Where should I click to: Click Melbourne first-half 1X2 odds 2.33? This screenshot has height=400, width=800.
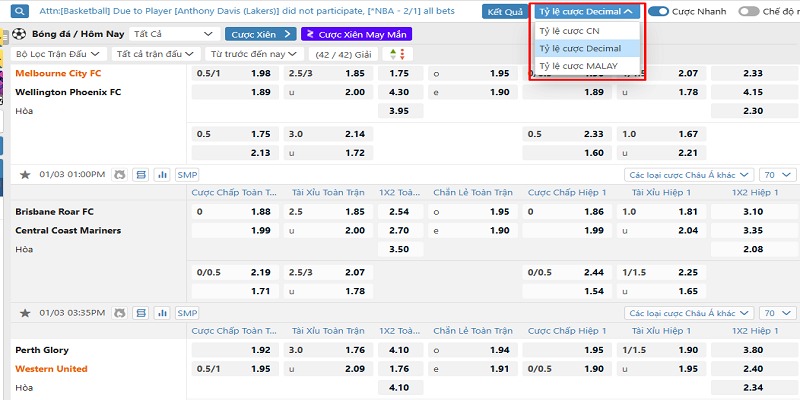point(755,73)
